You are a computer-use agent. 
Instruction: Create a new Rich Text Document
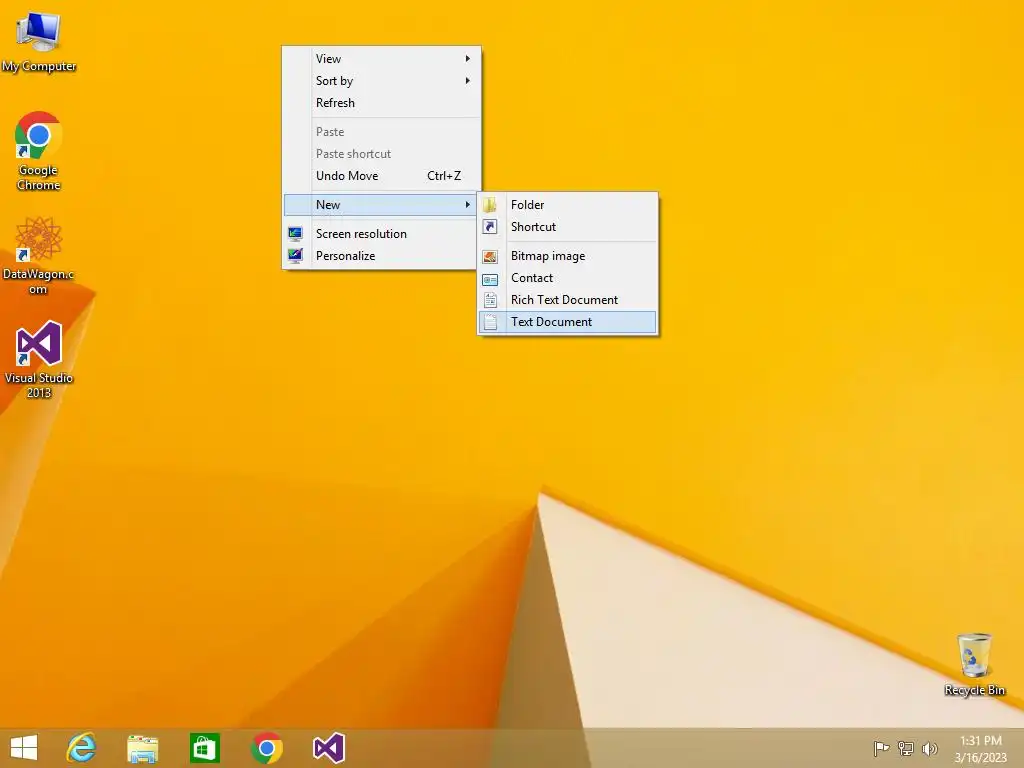tap(568, 300)
